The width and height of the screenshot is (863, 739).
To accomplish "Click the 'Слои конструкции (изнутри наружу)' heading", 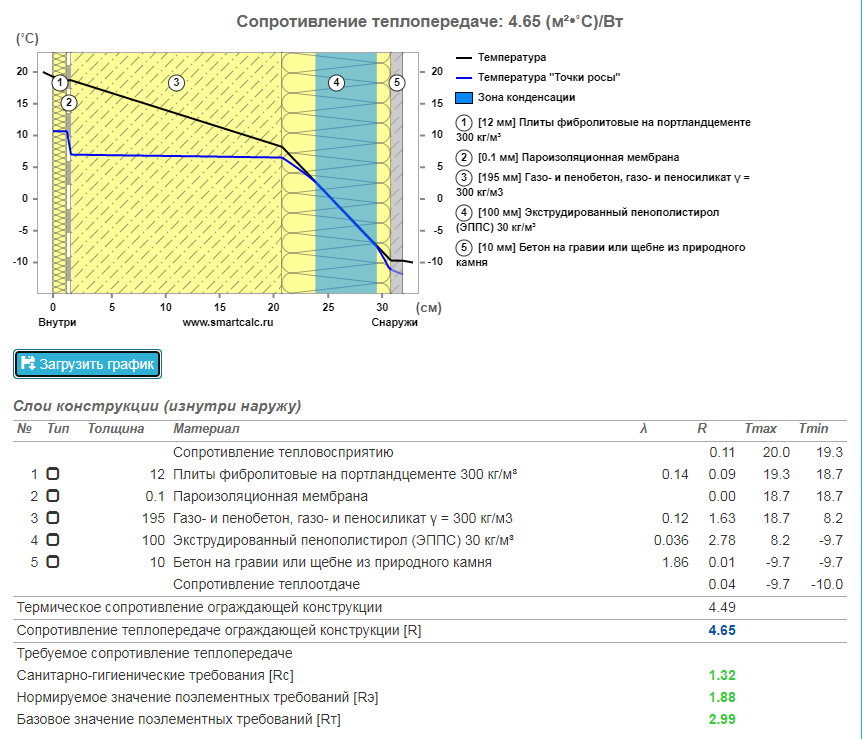I will pos(157,406).
